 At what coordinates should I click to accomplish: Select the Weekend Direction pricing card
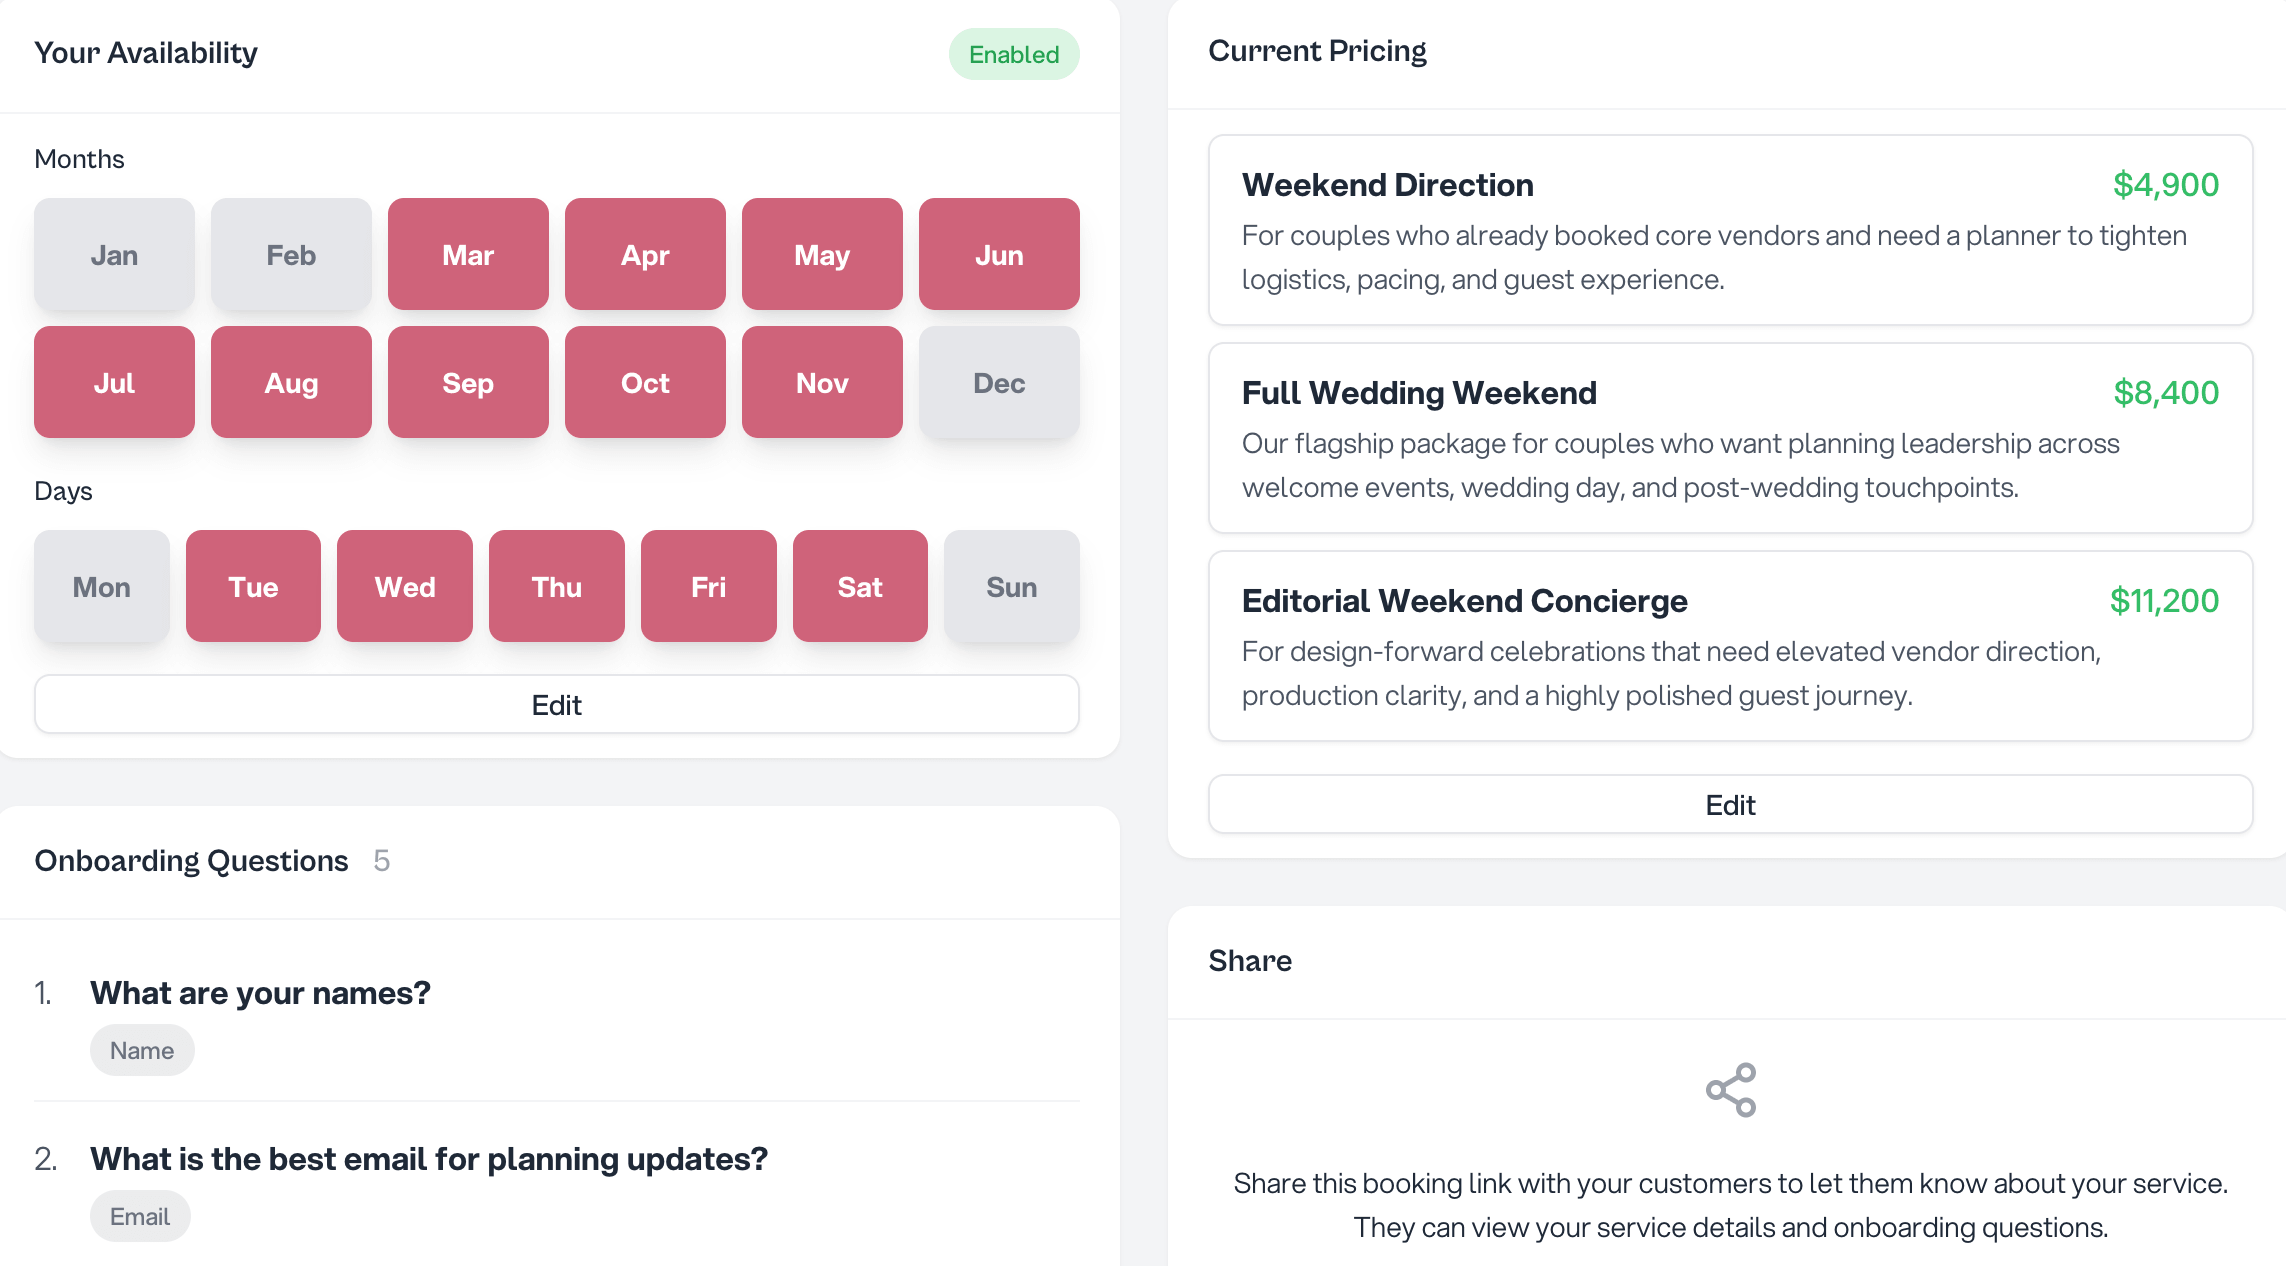[x=1729, y=232]
